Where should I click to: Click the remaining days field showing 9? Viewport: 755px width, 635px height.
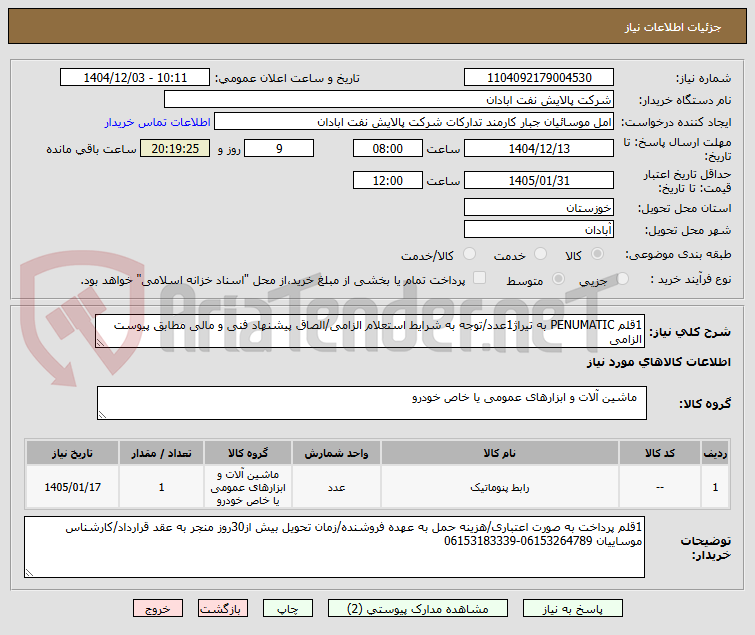pos(279,148)
